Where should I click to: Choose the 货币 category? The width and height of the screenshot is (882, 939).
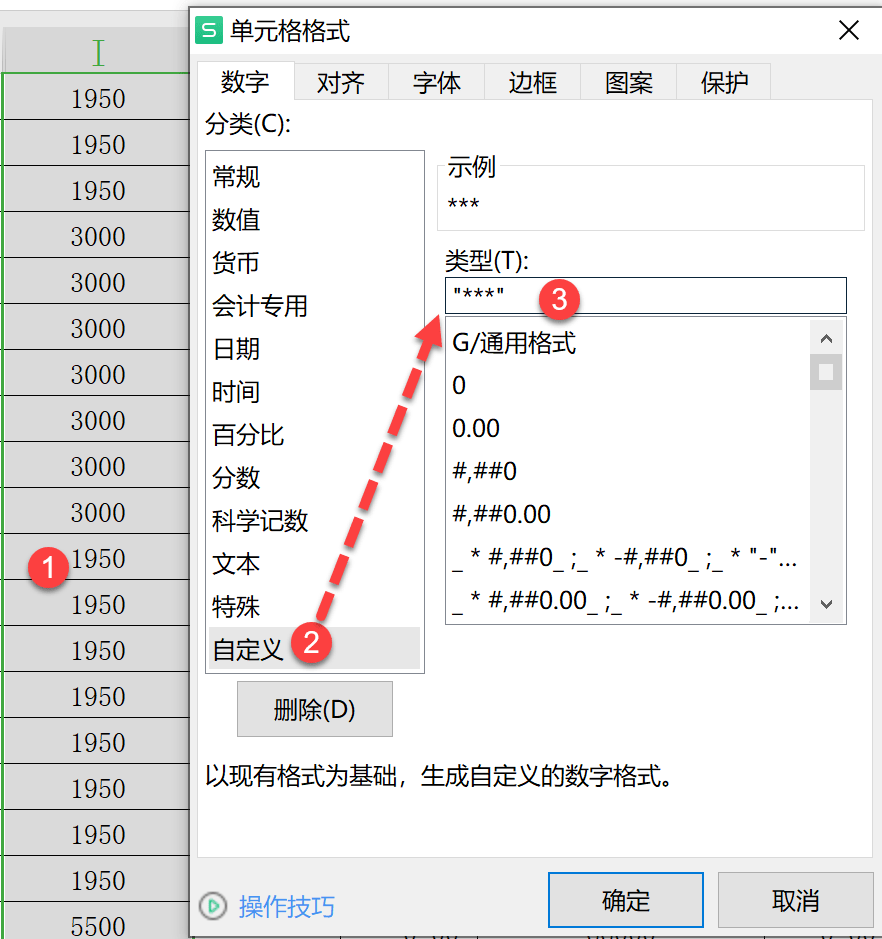click(x=314, y=263)
